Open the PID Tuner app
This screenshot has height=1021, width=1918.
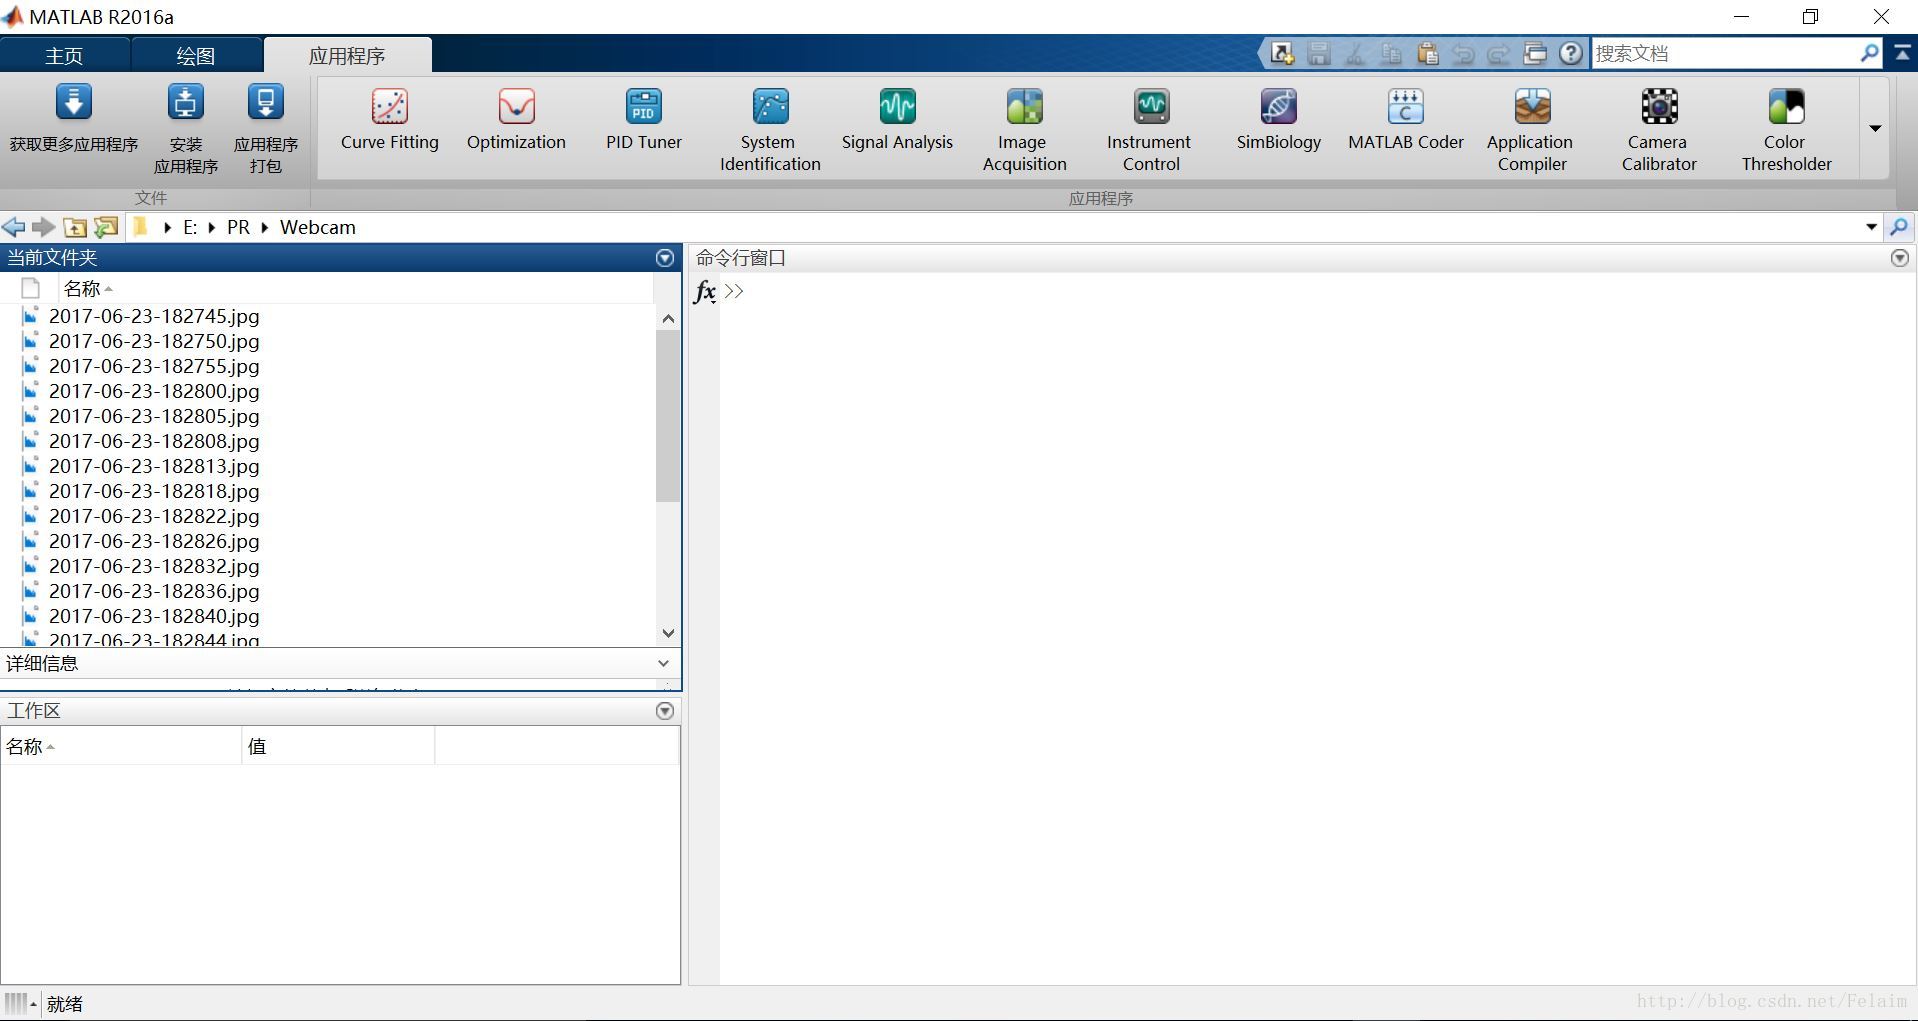644,122
